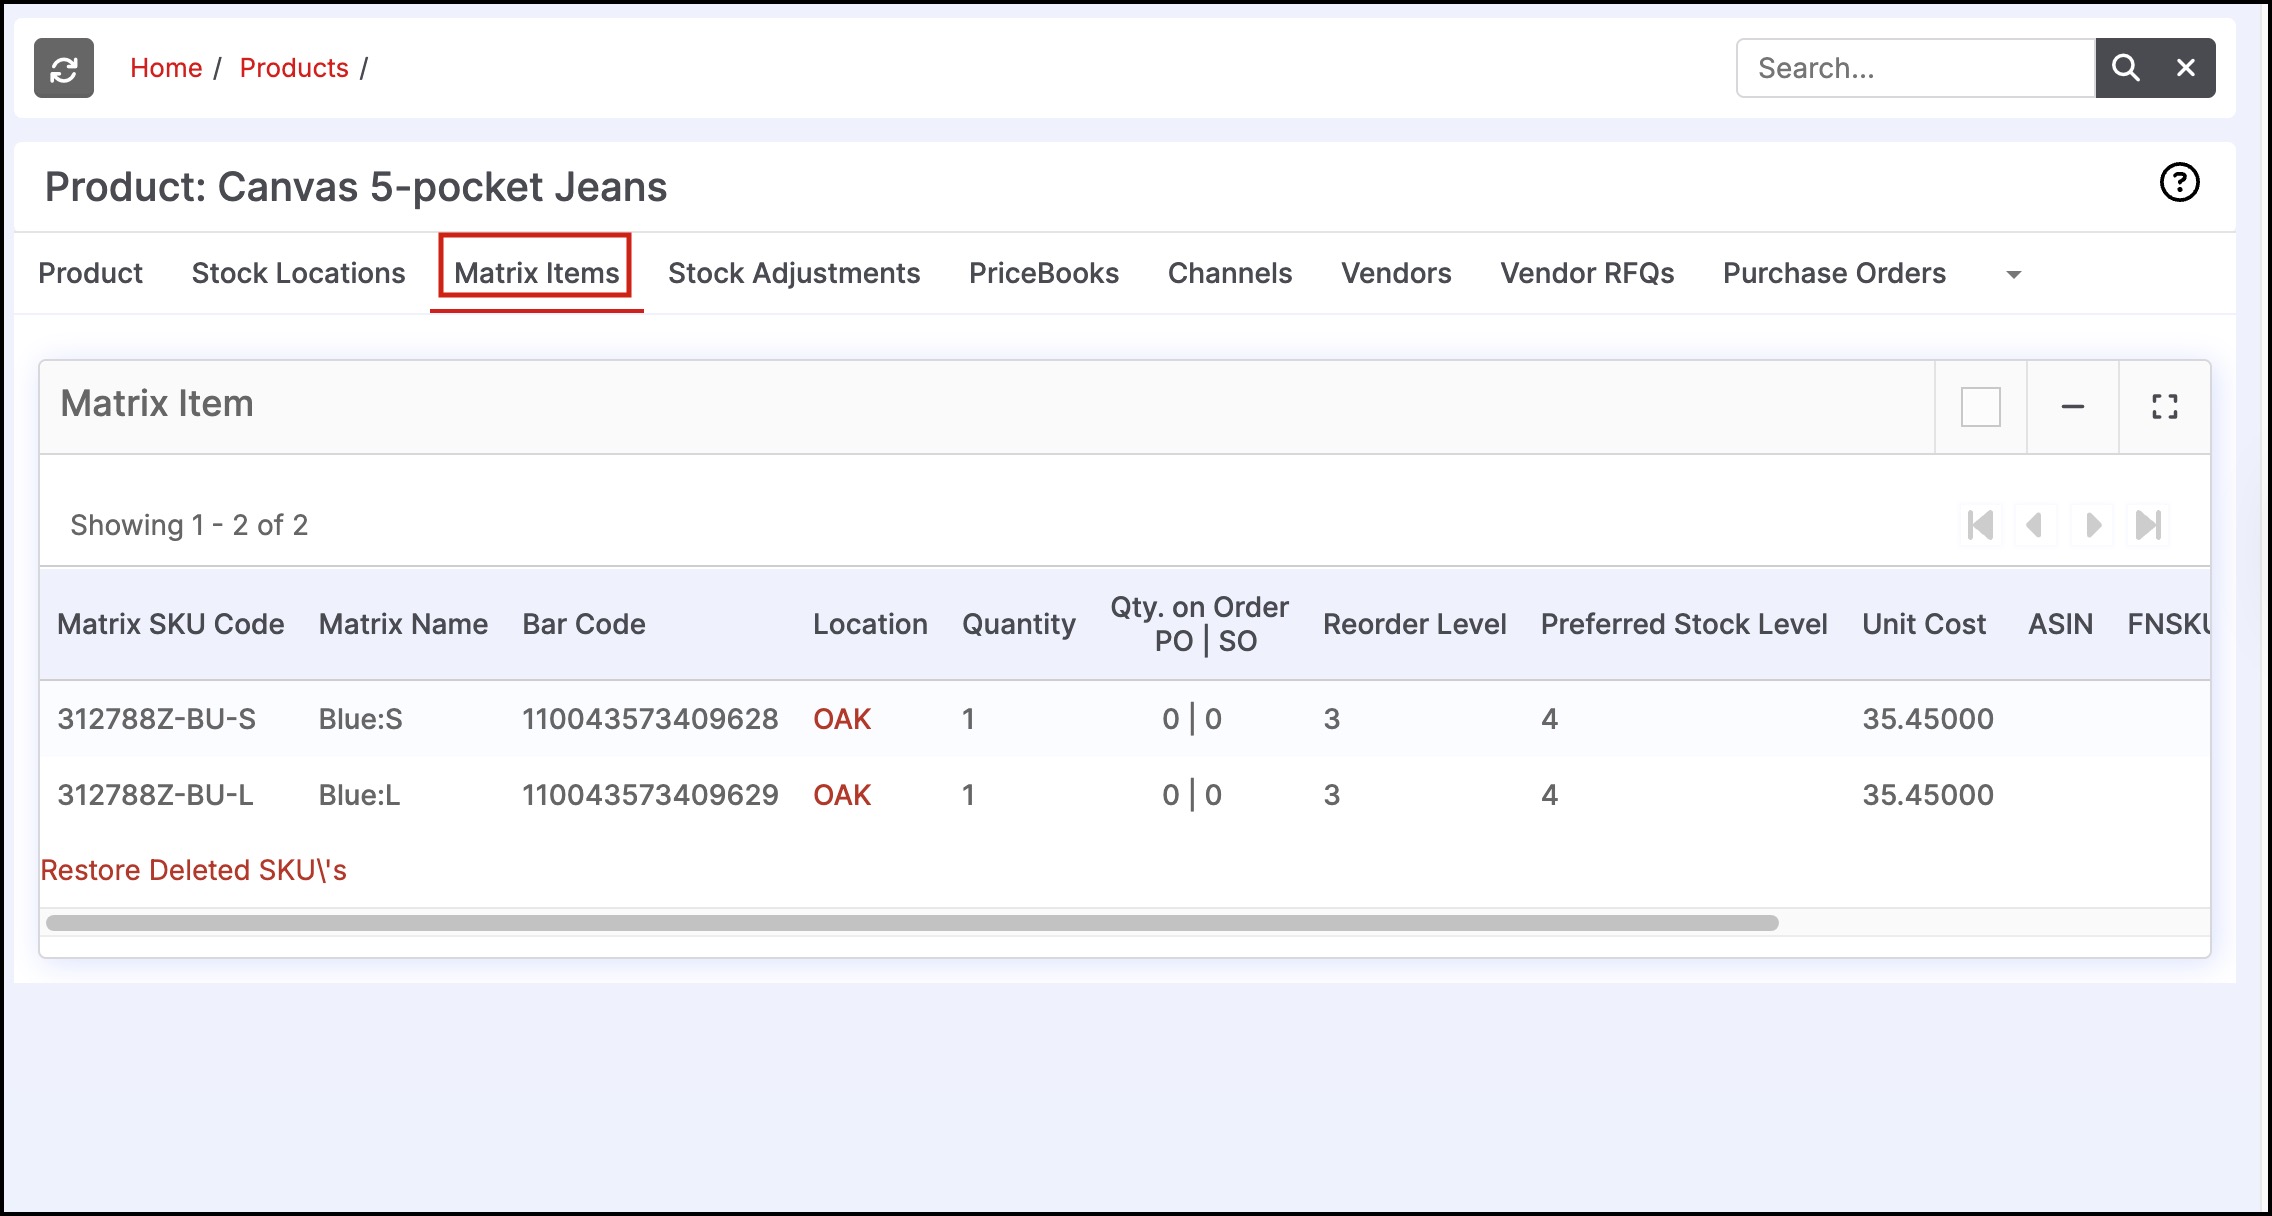Image resolution: width=2272 pixels, height=1216 pixels.
Task: Open the Vendor RFQs tab
Action: pyautogui.click(x=1587, y=273)
